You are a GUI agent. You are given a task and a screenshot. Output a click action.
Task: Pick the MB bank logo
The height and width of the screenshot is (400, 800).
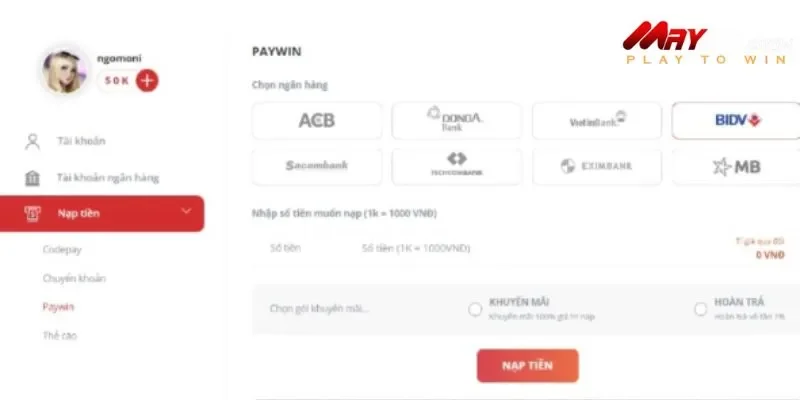point(736,166)
